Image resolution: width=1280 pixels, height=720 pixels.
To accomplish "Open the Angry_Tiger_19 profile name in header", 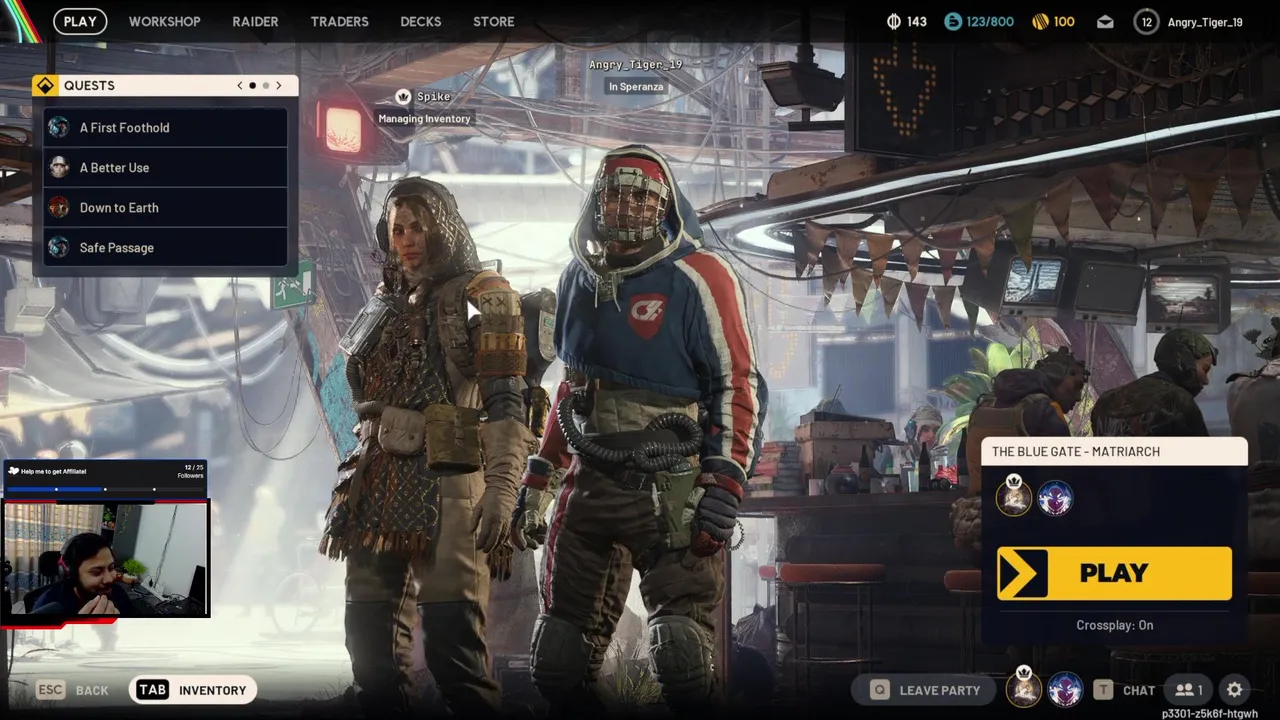I will 1205,22.
